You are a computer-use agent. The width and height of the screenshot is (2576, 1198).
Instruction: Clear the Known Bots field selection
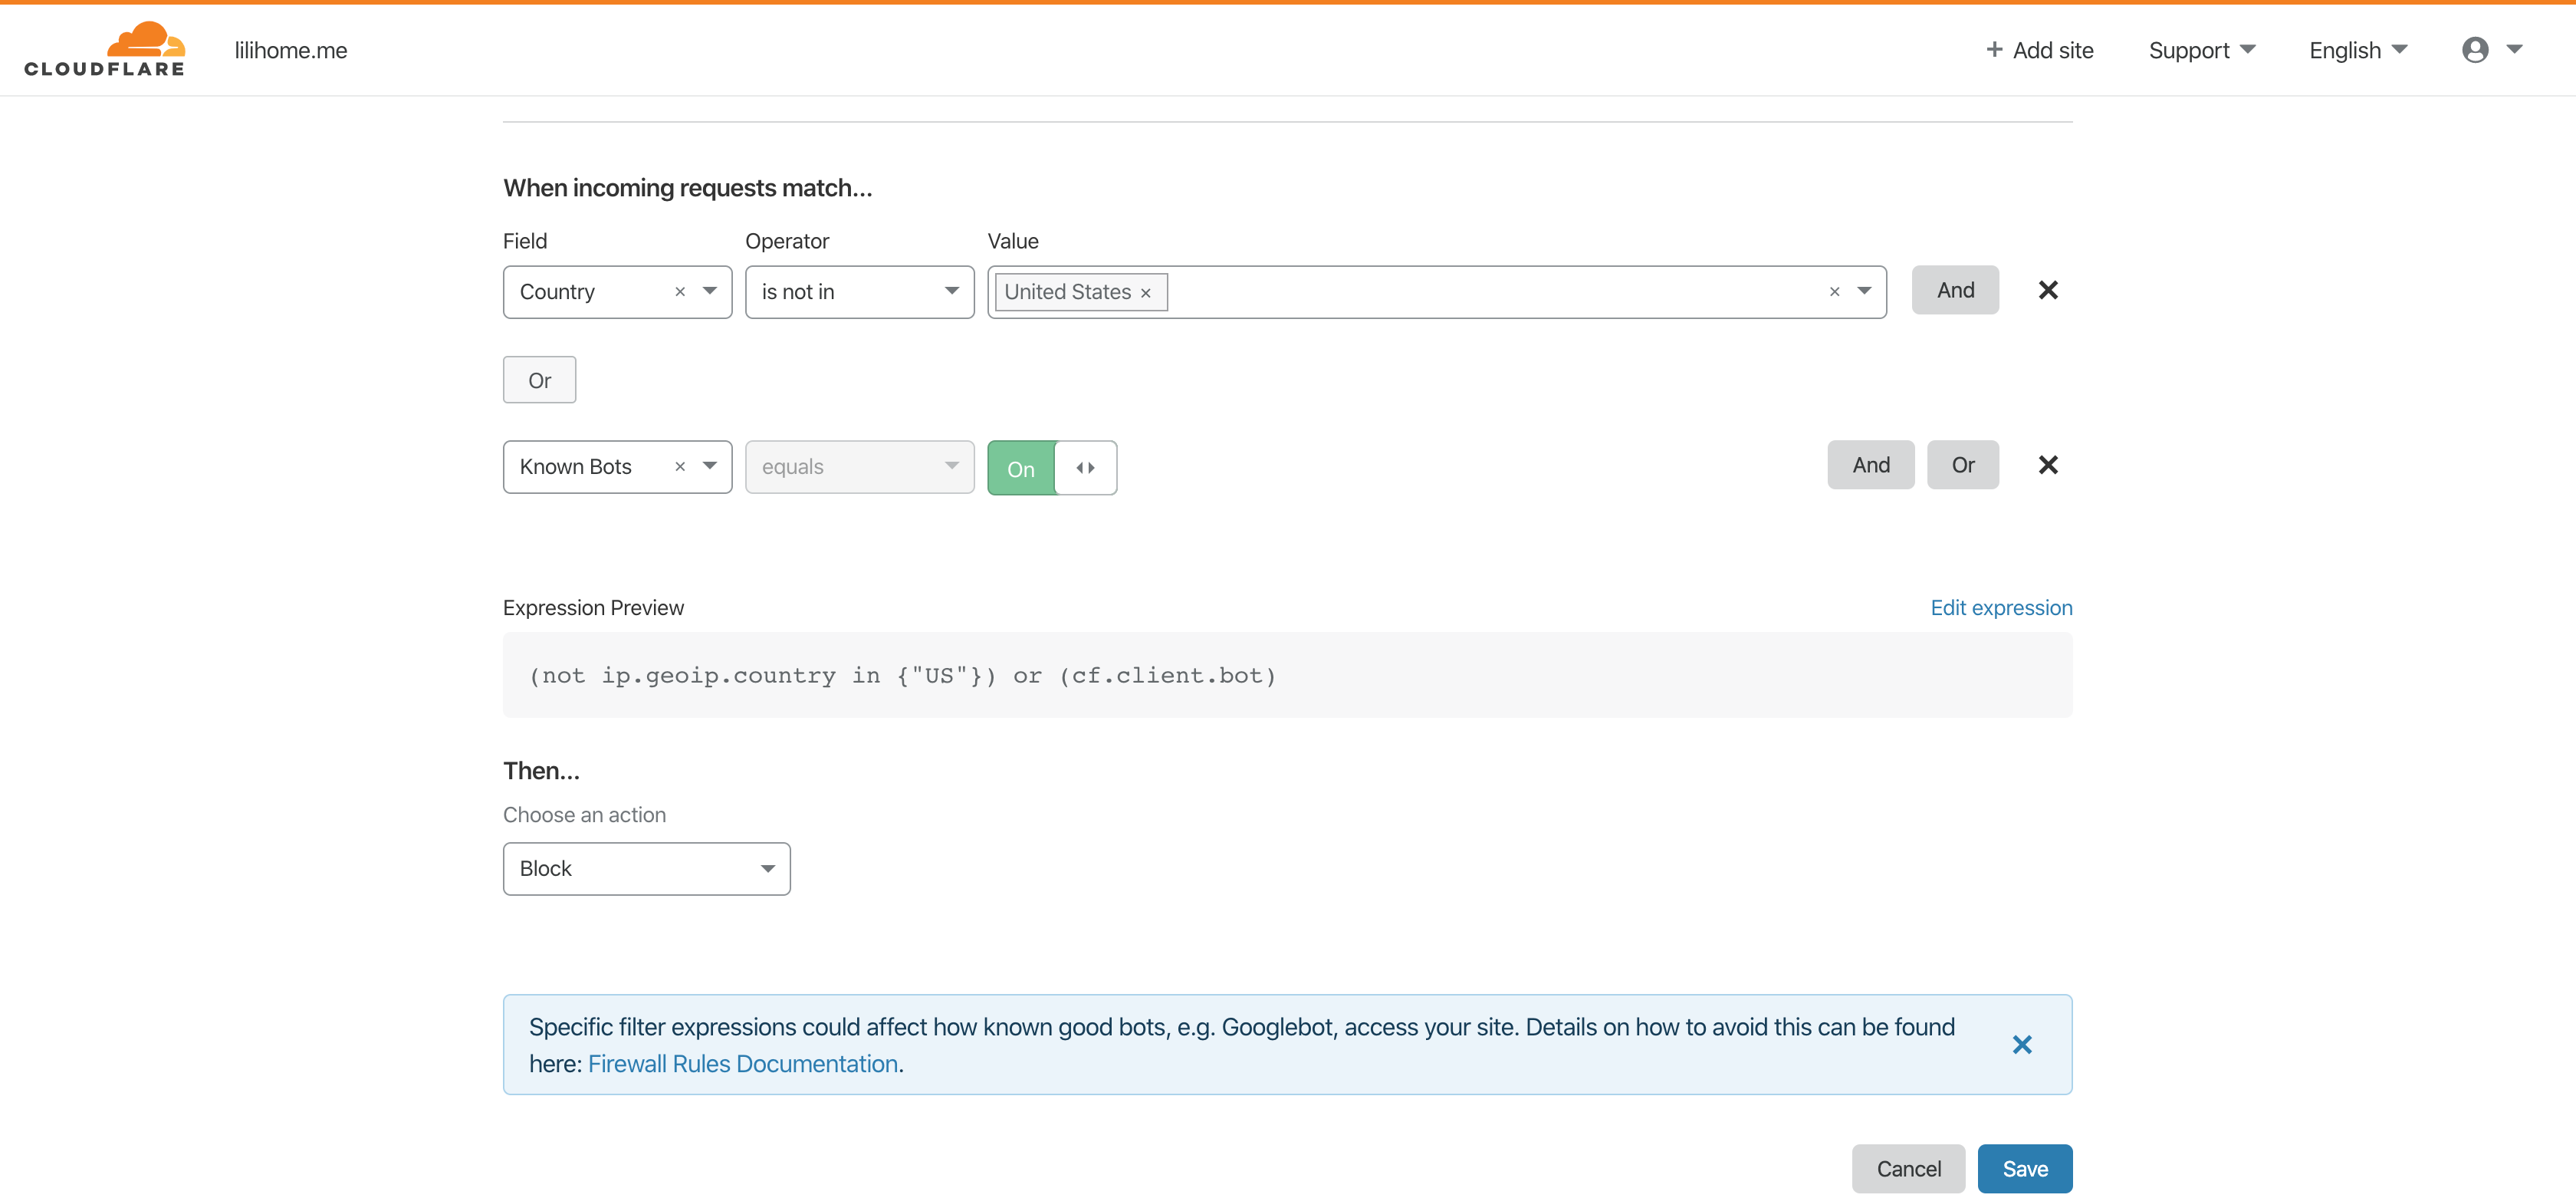pos(680,467)
